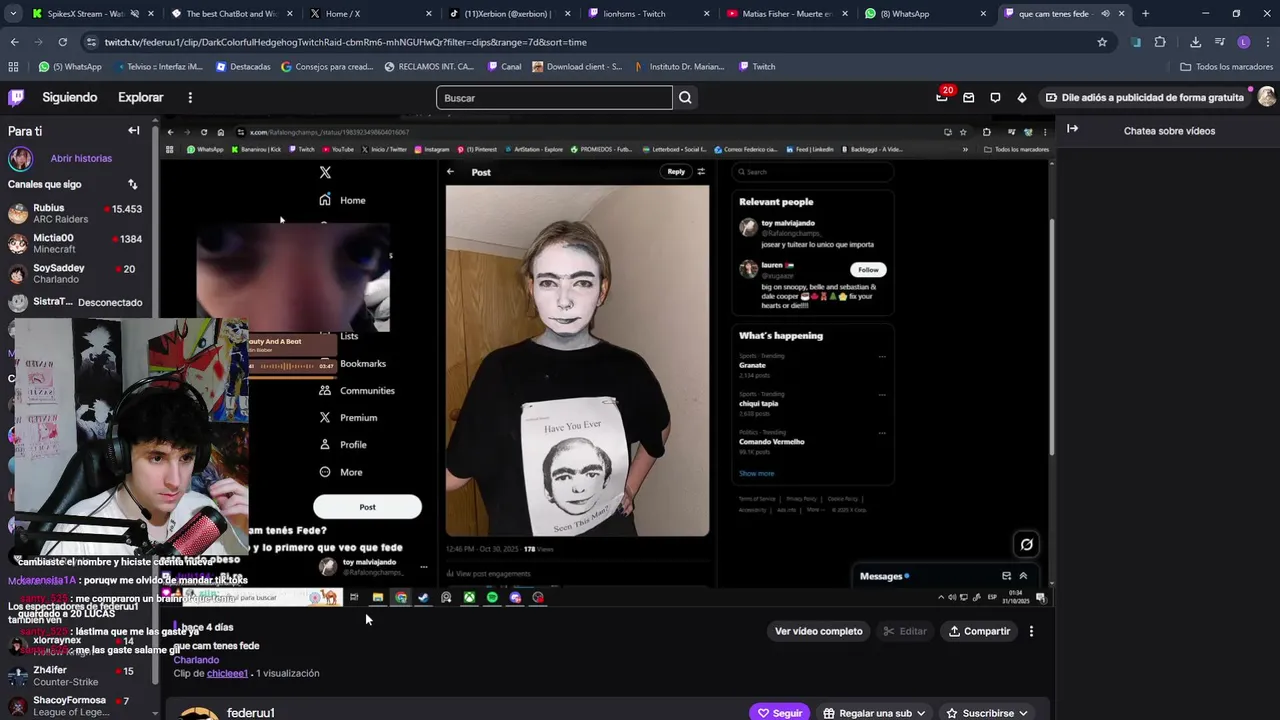Collapse the Chatea sobre vídeos panel
This screenshot has height=720, width=1280.
click(x=1072, y=129)
